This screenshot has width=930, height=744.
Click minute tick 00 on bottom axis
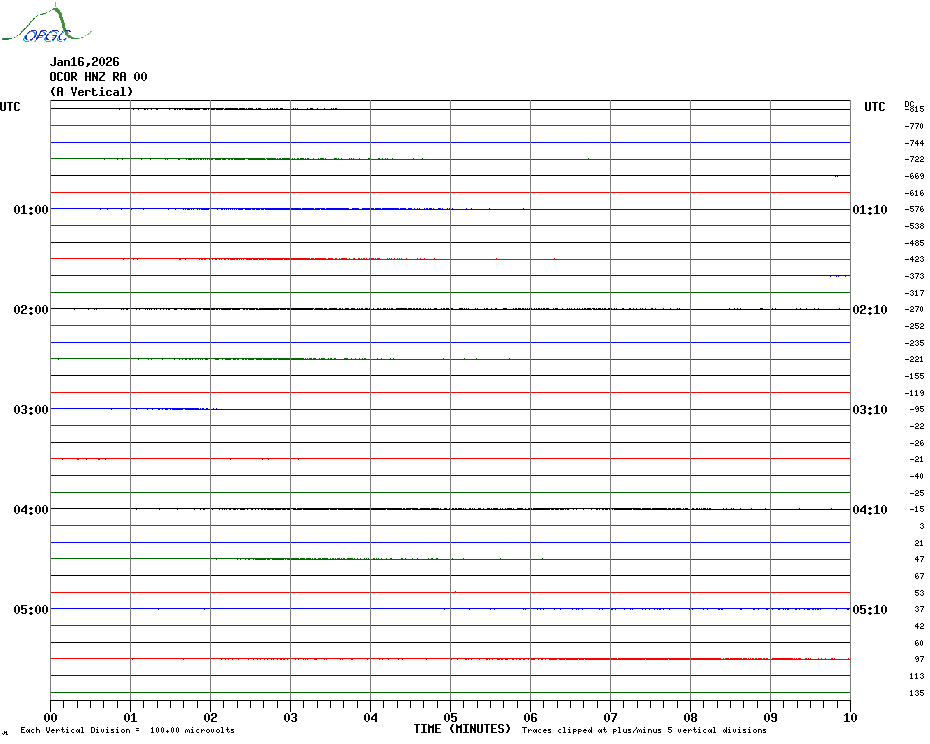pos(51,717)
